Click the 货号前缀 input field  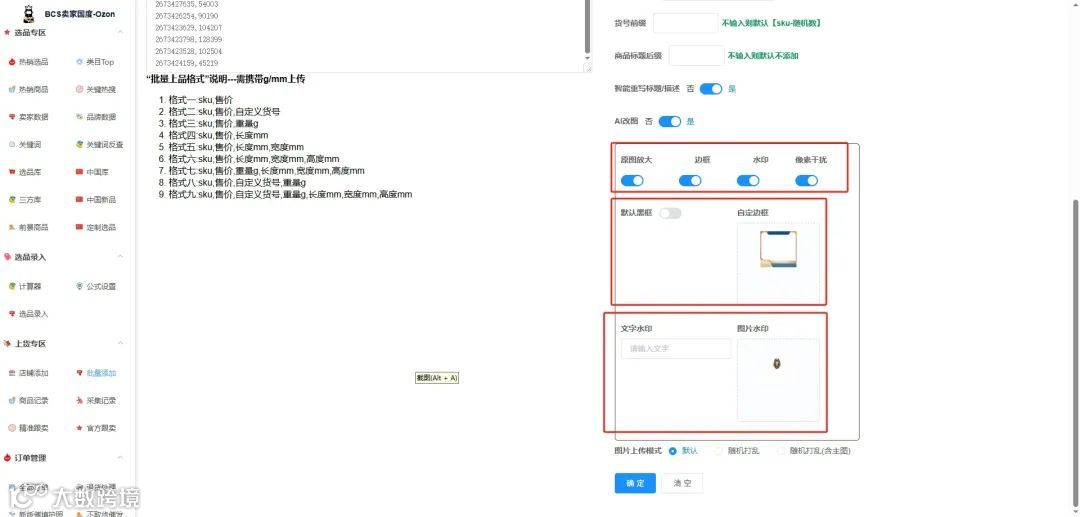[685, 23]
